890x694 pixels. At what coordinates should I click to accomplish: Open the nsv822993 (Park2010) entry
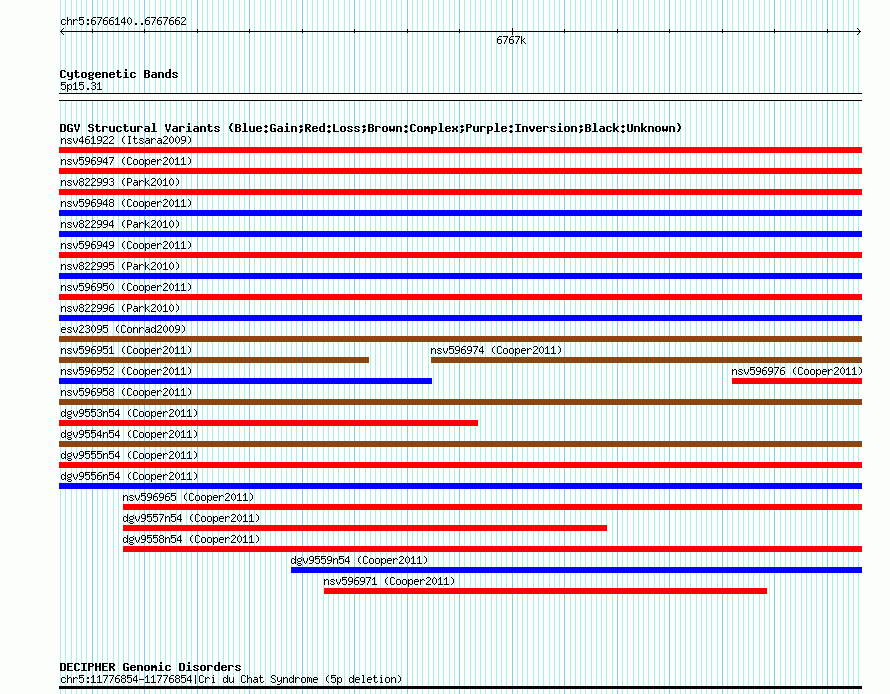pos(120,182)
